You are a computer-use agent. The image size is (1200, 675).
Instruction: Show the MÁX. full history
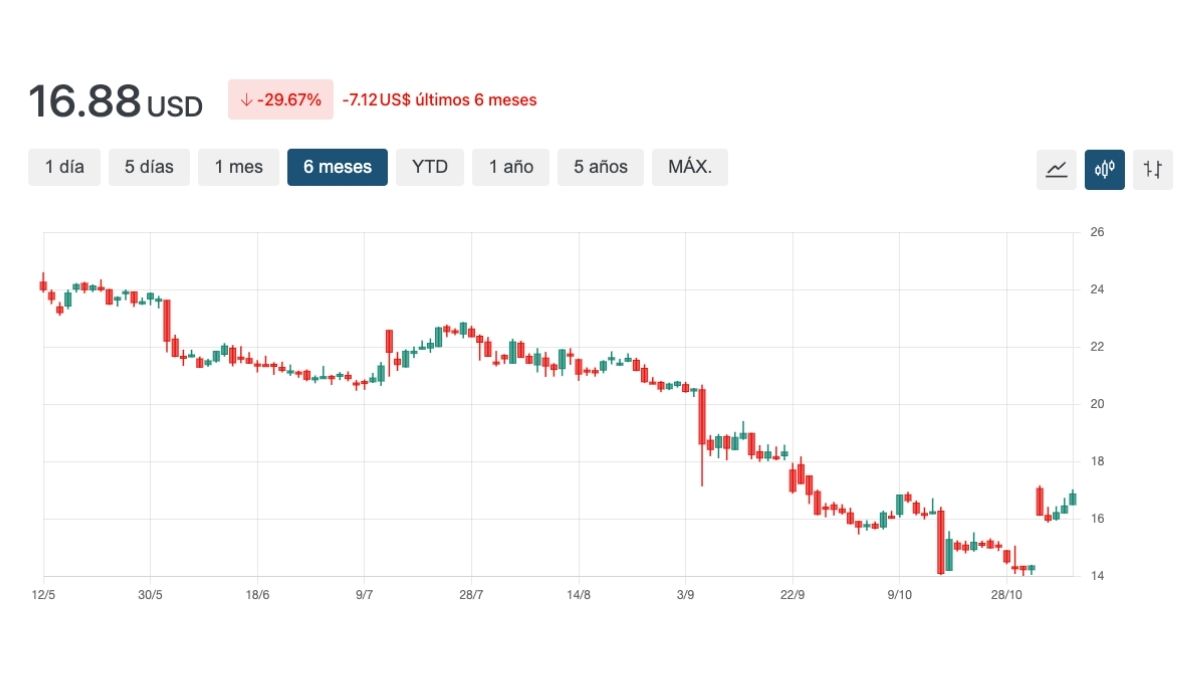(x=690, y=167)
